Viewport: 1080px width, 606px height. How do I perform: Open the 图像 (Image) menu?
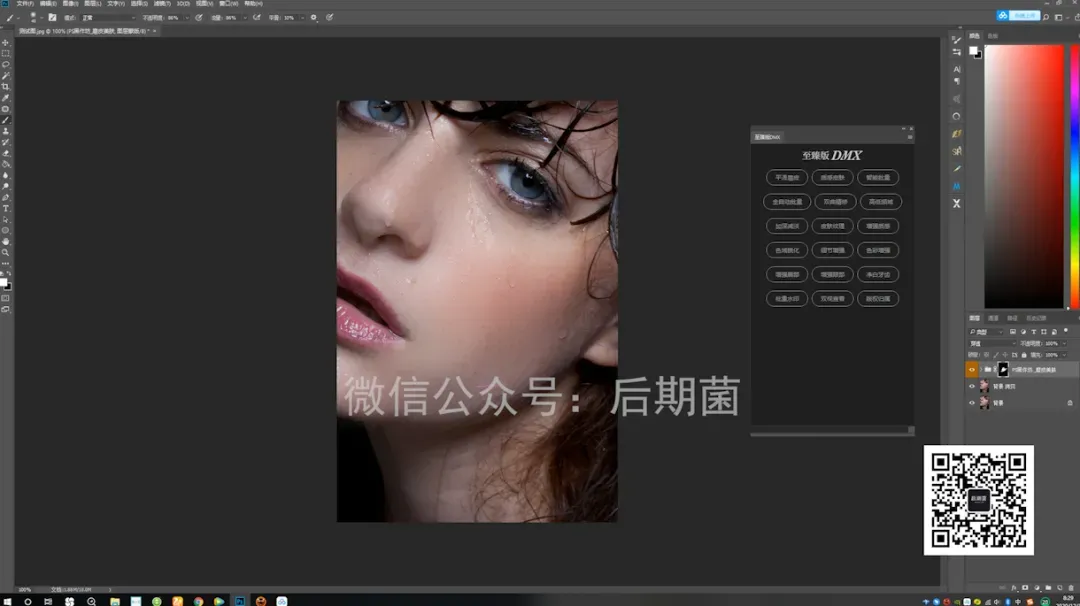[70, 3]
